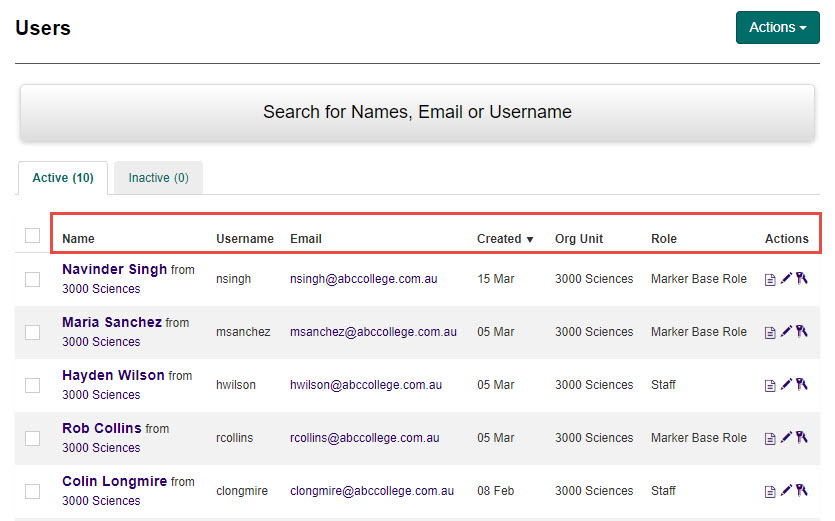Tick the checkbox for Rob Collins
Screen dimensions: 835x521
32,438
